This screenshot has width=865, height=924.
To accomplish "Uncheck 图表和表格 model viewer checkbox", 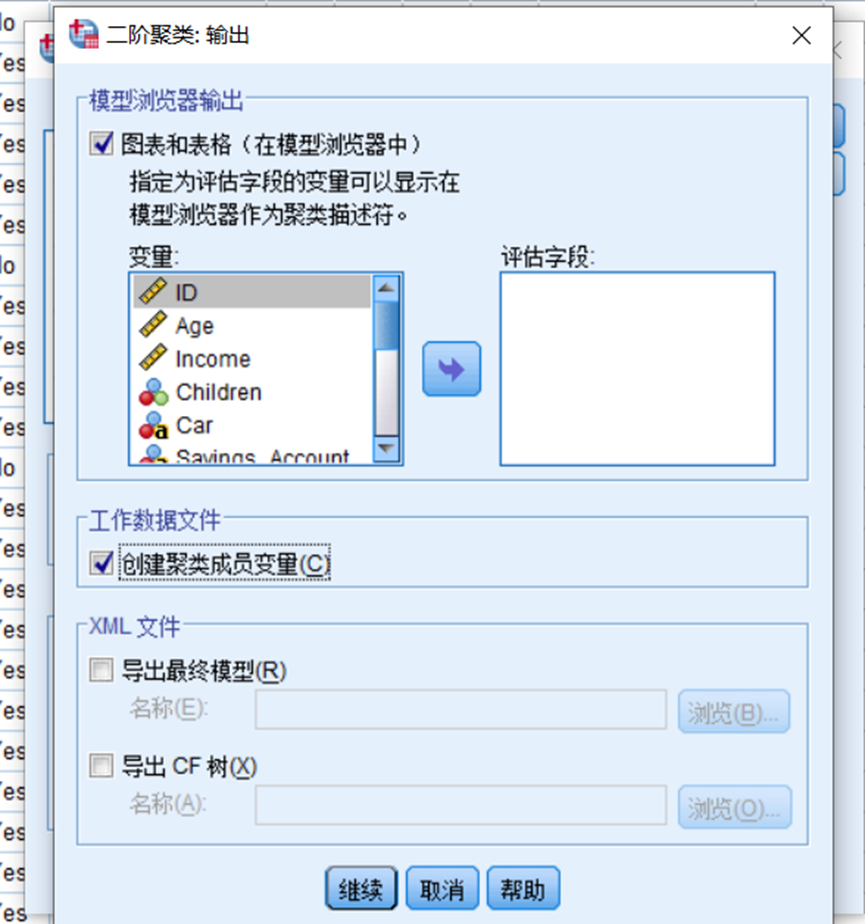I will pos(101,143).
